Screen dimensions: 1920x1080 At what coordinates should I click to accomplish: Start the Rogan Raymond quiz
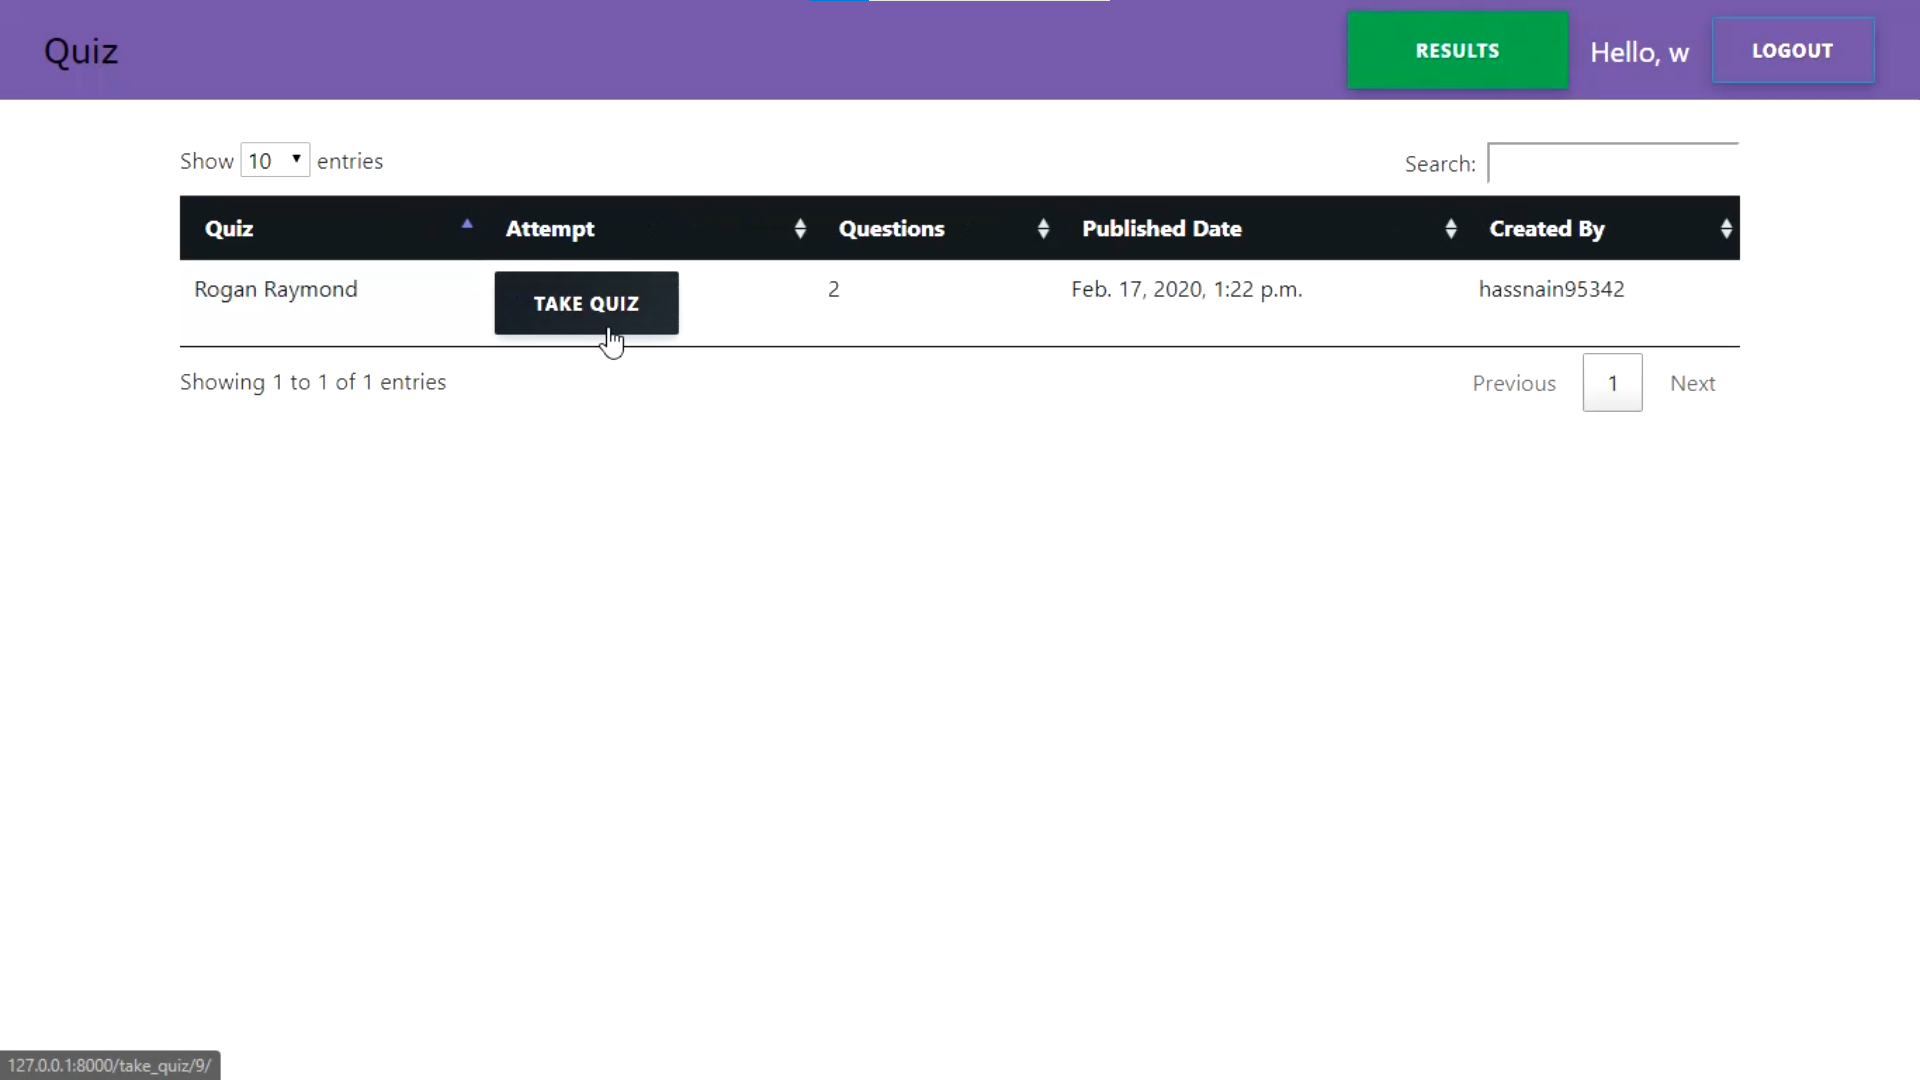pos(586,303)
